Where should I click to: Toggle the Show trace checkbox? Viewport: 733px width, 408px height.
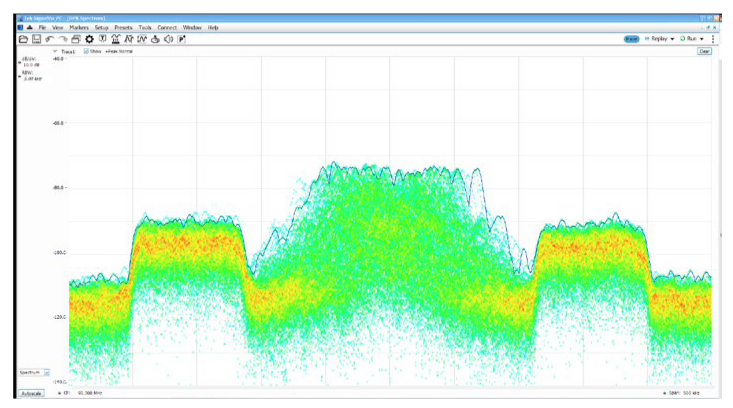(x=87, y=51)
